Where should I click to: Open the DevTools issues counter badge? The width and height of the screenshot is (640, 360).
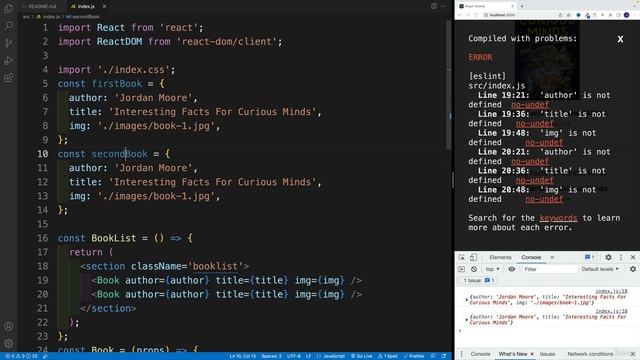click(x=589, y=258)
